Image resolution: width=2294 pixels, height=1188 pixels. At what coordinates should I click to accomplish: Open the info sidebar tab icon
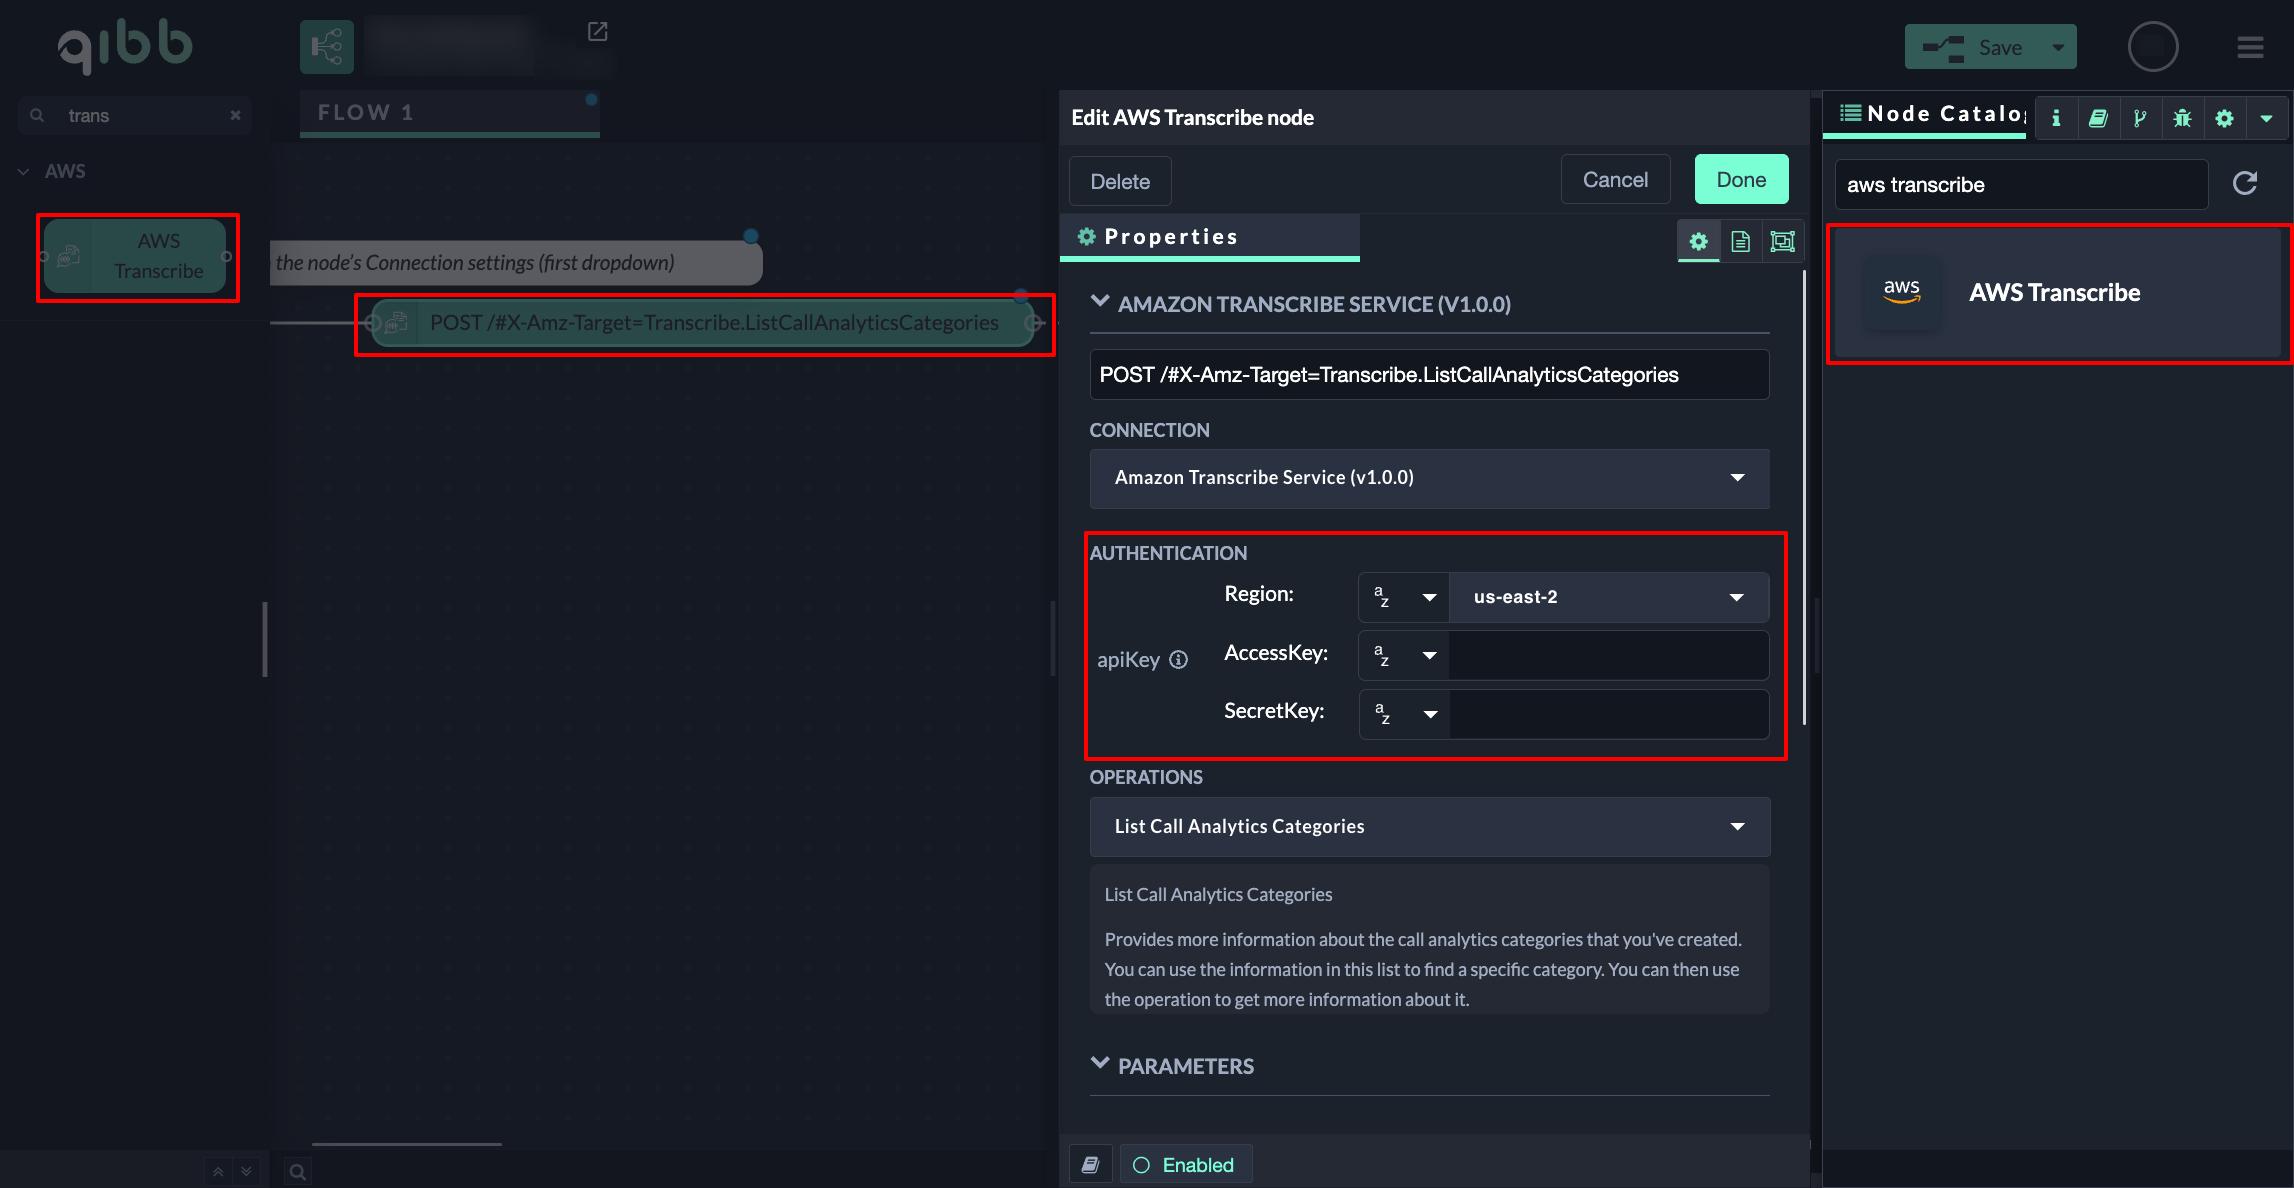2056,118
